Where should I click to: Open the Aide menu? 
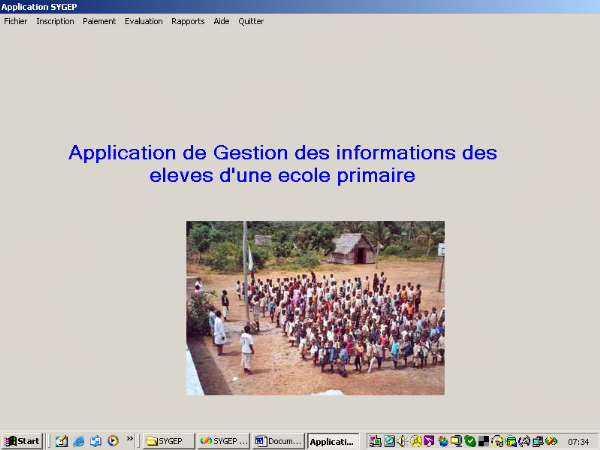(x=221, y=21)
